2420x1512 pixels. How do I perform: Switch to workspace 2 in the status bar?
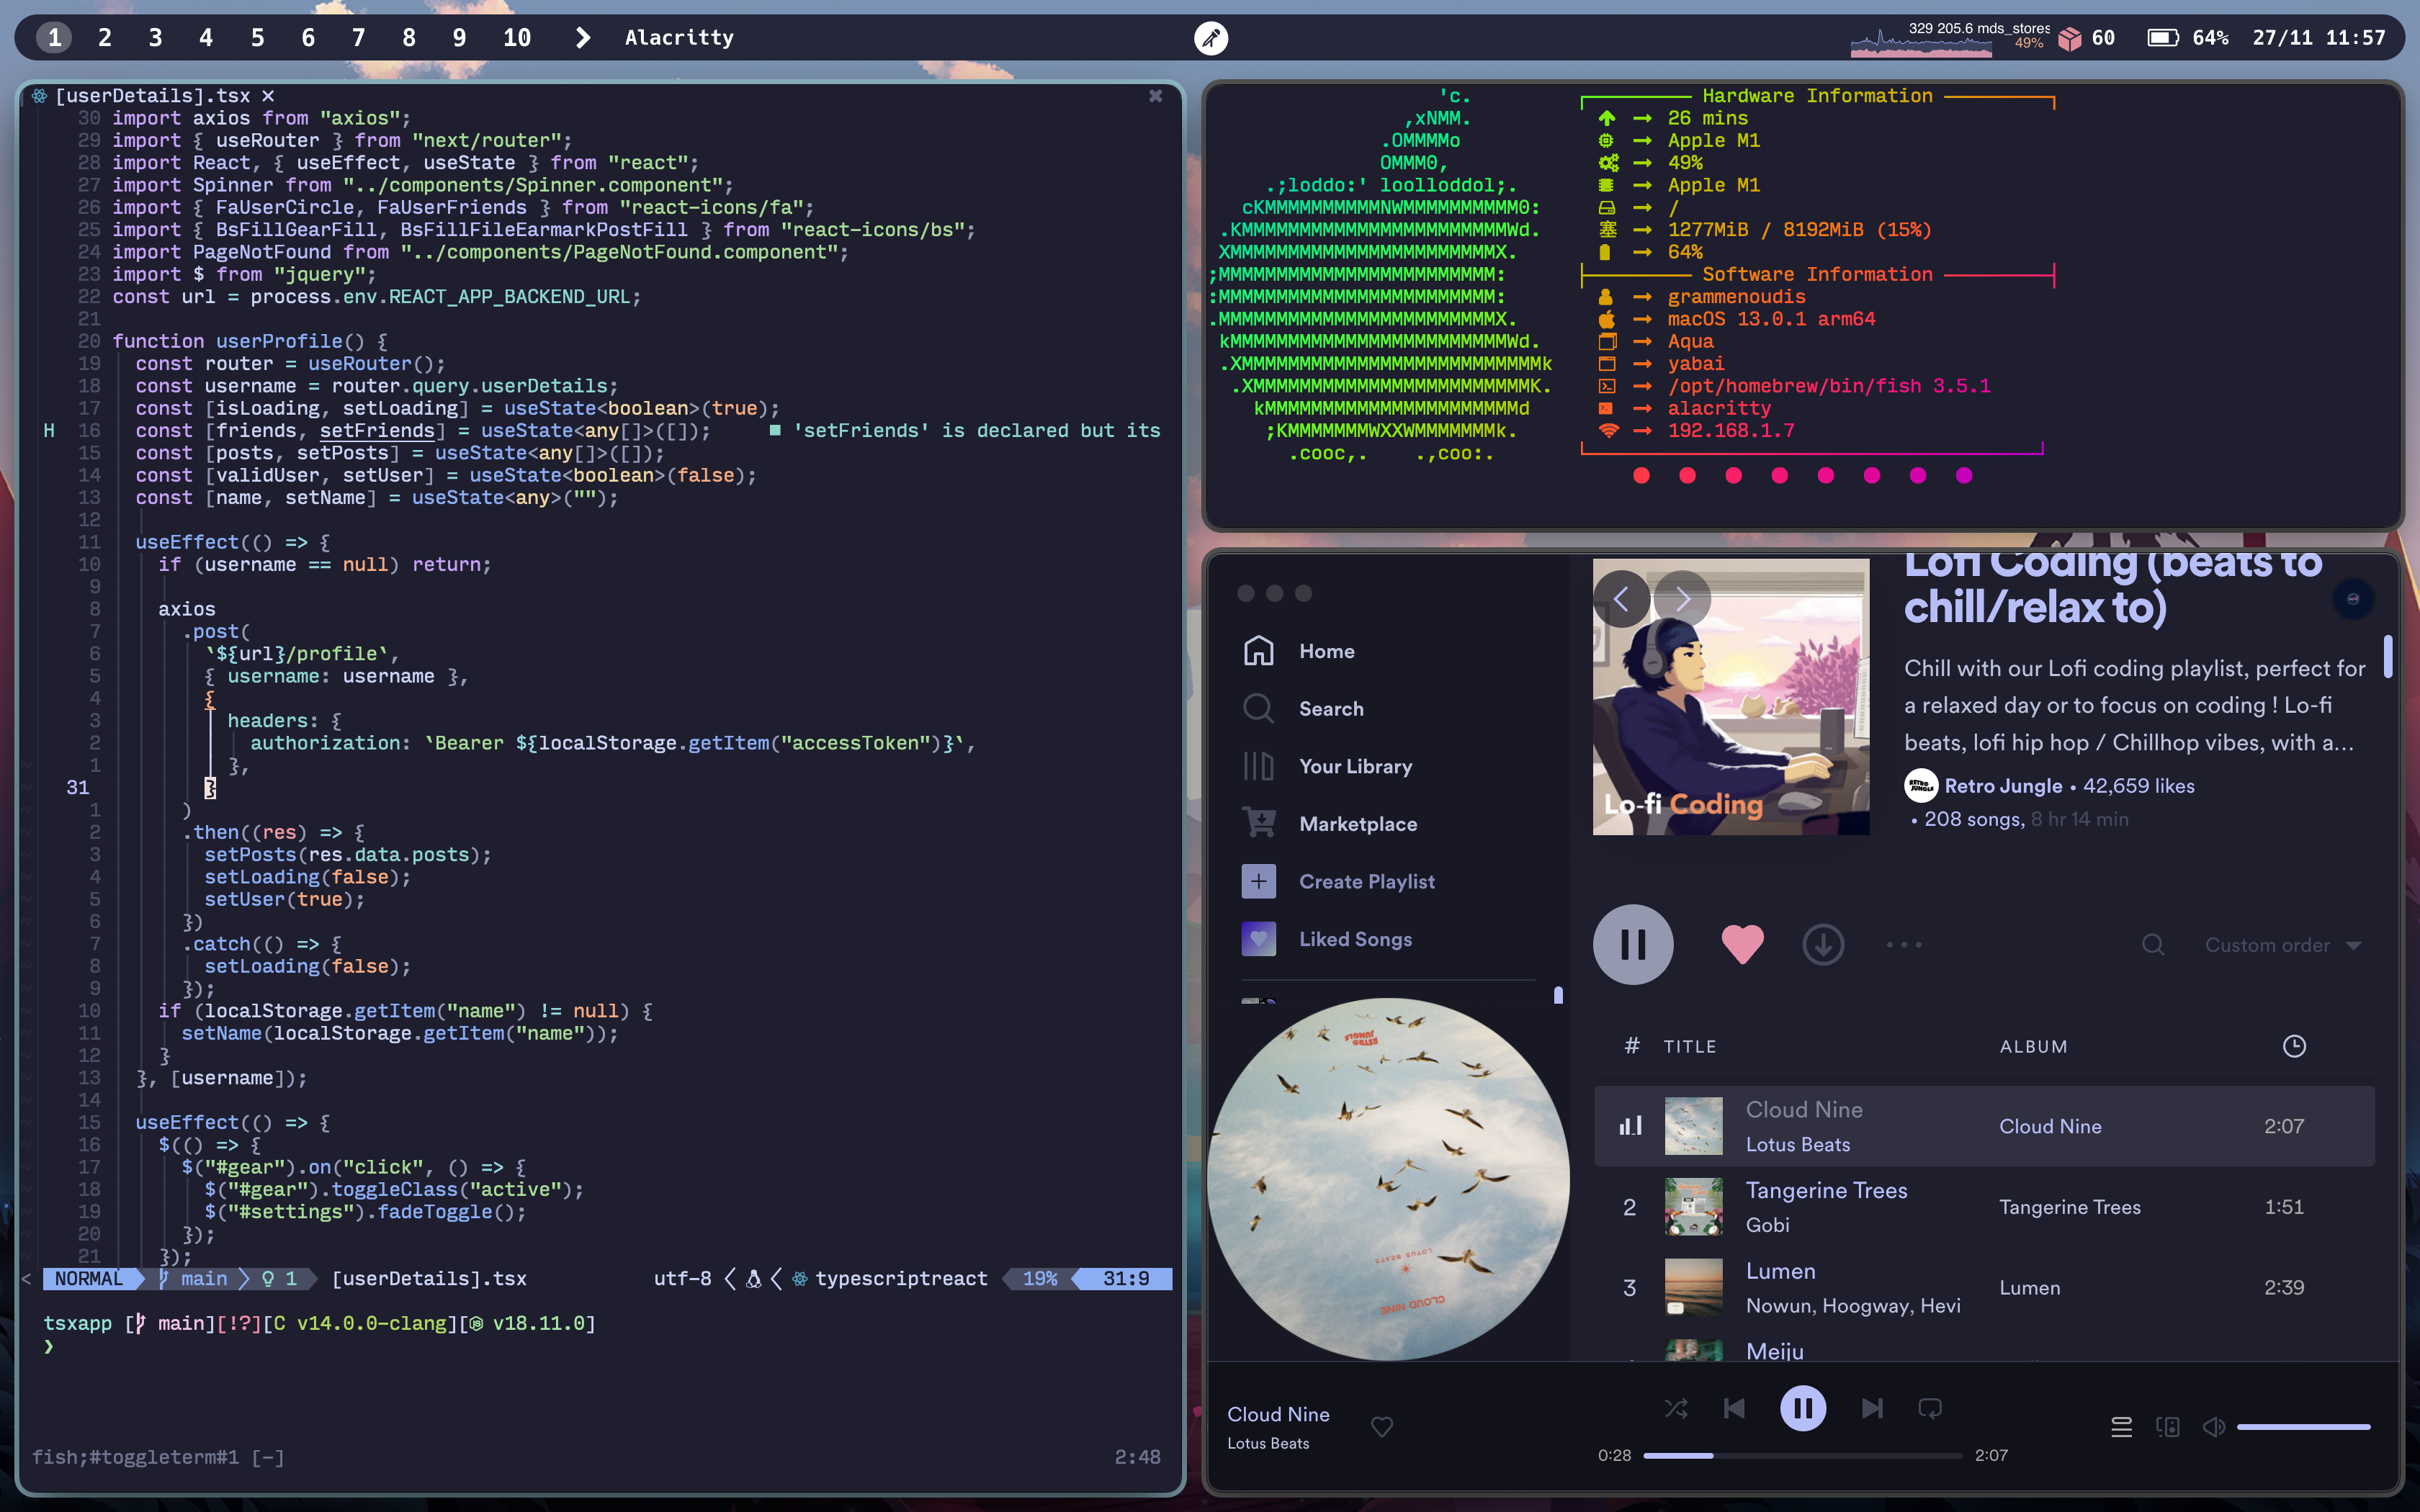point(104,37)
